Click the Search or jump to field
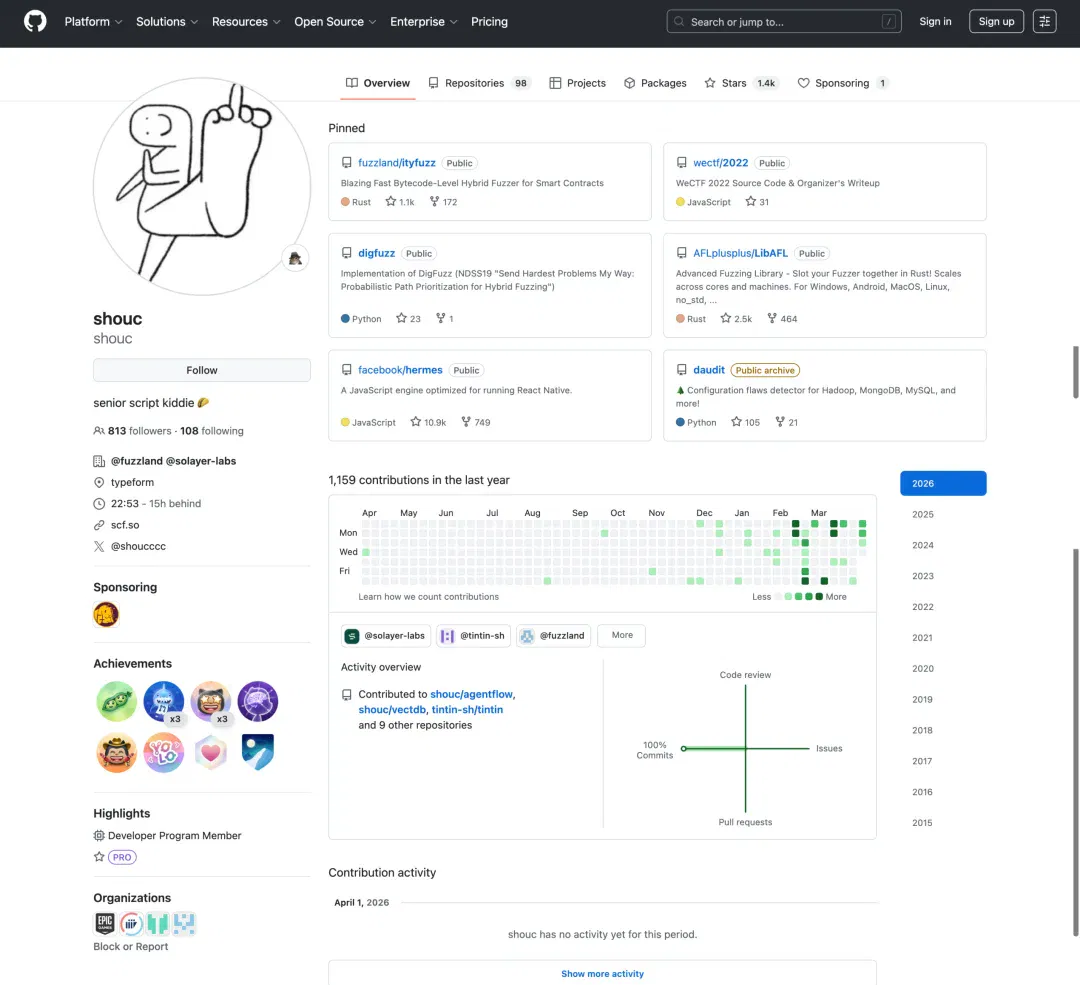 (x=784, y=22)
